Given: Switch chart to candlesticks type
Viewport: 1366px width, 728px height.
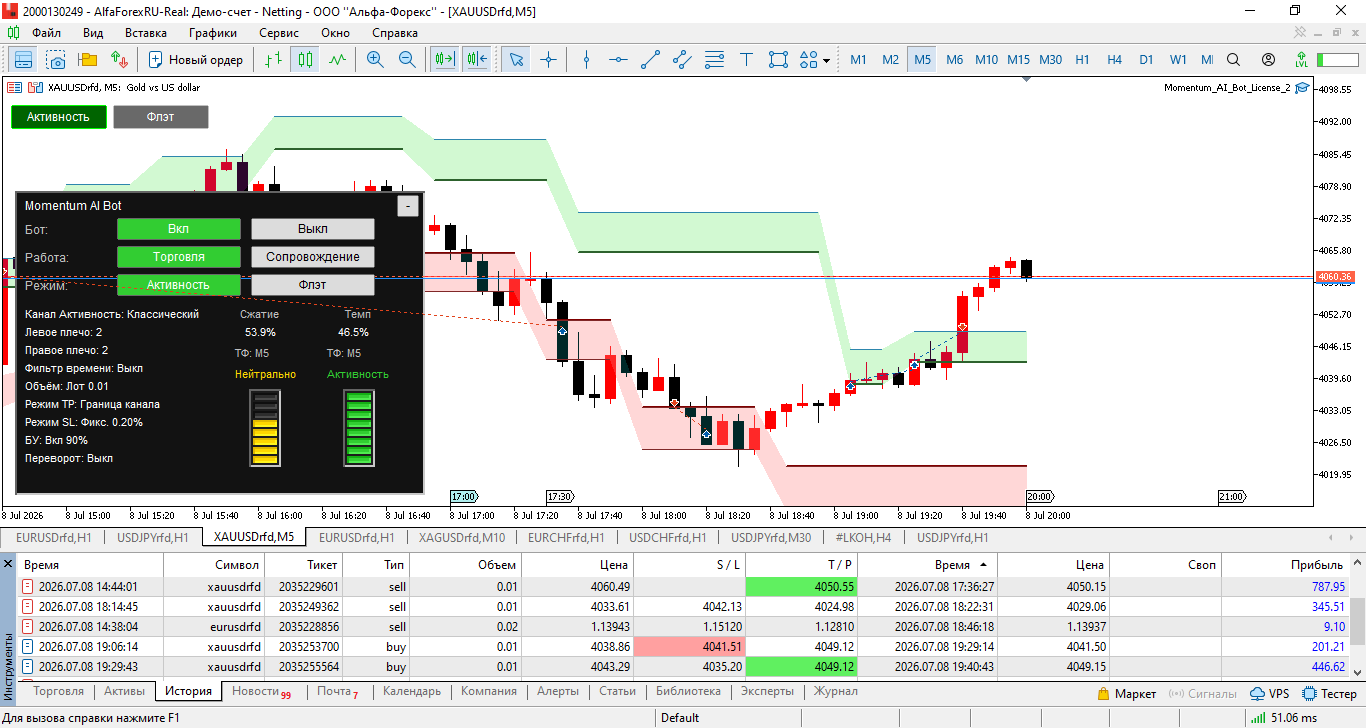Looking at the screenshot, I should click(305, 60).
